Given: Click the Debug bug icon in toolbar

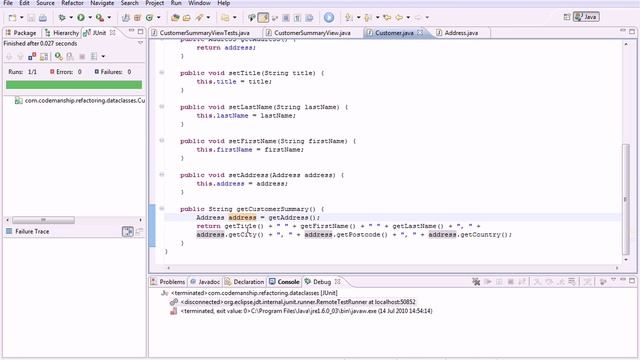Looking at the screenshot, I should (x=62, y=18).
